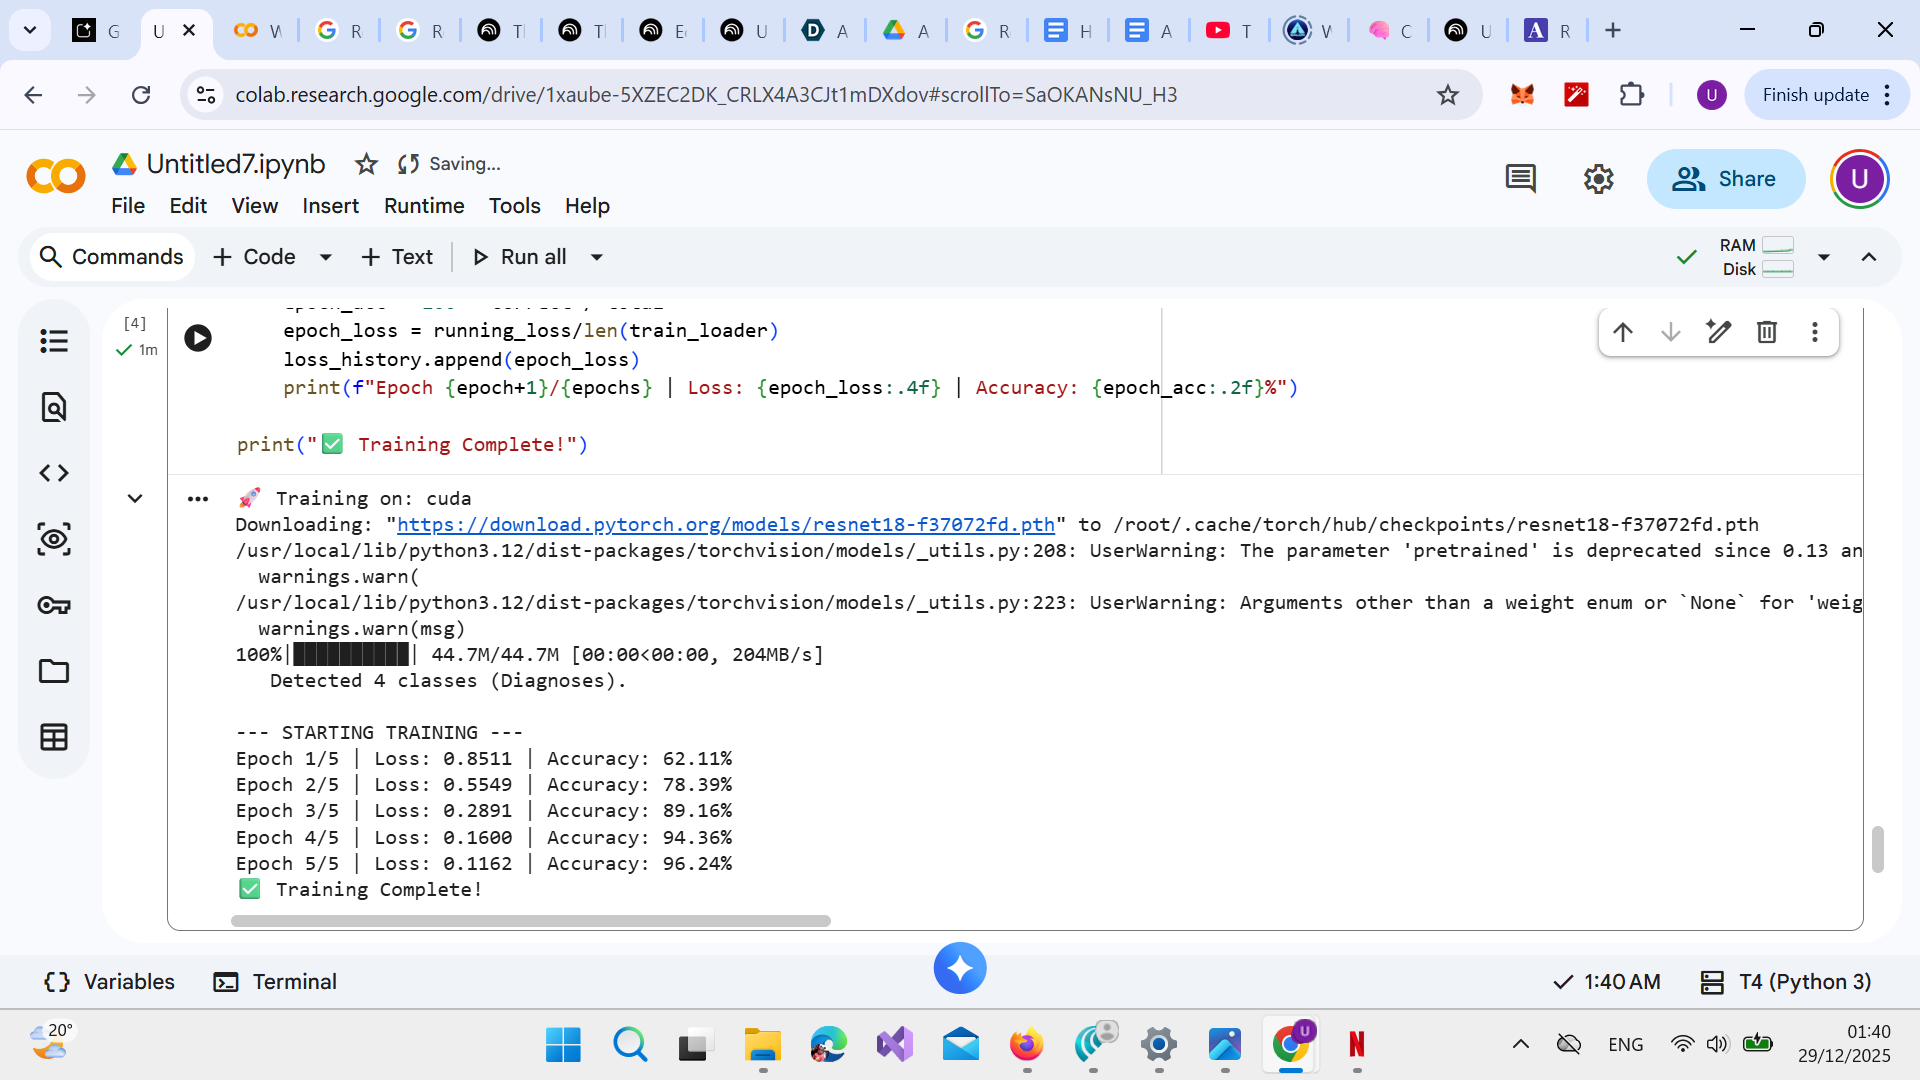Open the resnet18 download link

pos(726,525)
